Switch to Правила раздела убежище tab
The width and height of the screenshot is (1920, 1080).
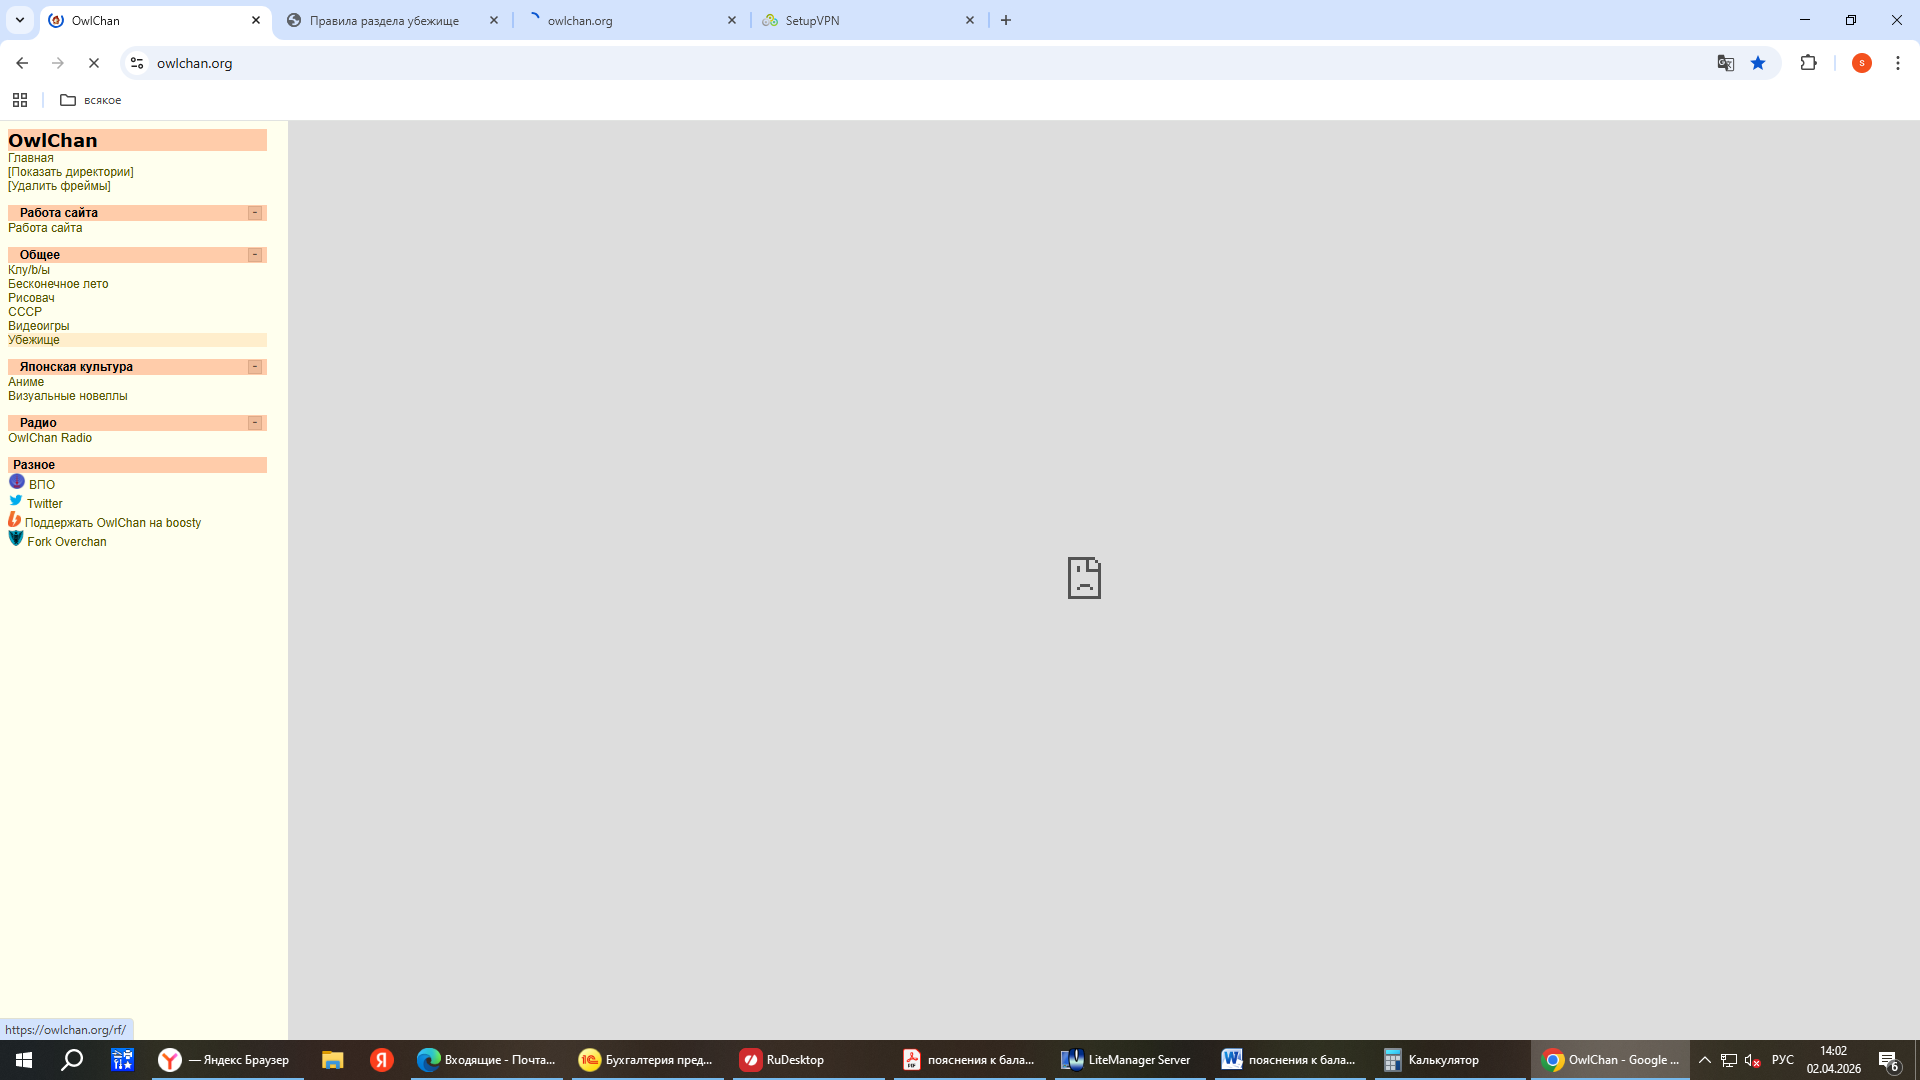[x=384, y=20]
